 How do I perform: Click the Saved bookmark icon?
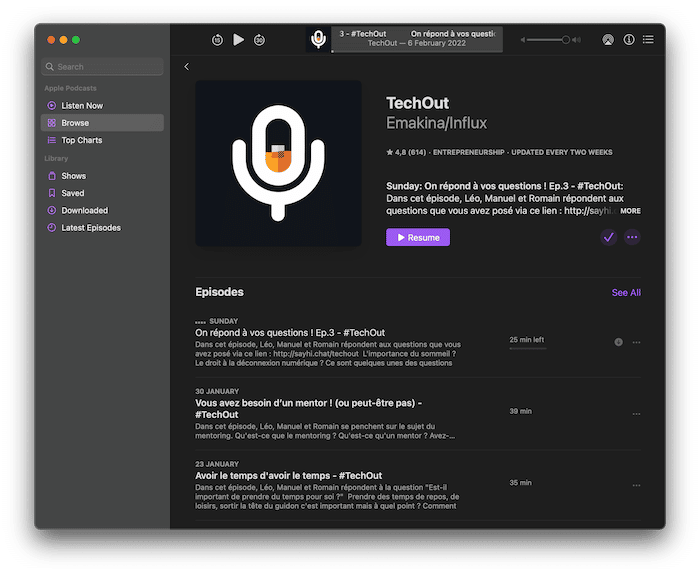pos(52,193)
